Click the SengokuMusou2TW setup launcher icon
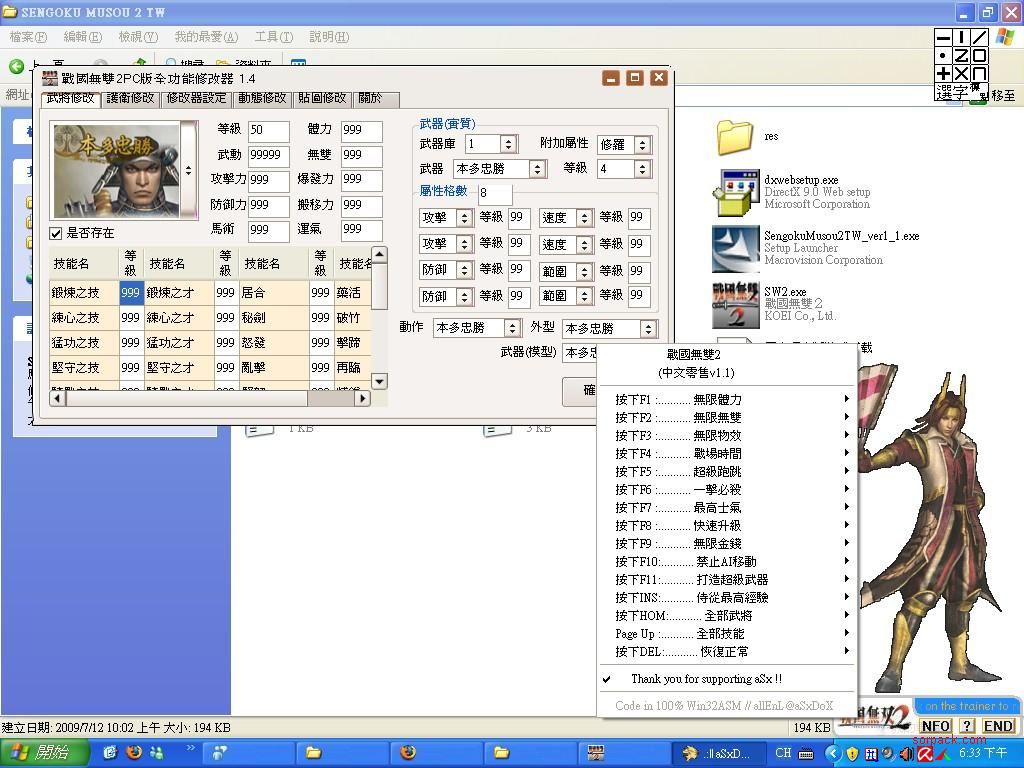 click(x=735, y=248)
